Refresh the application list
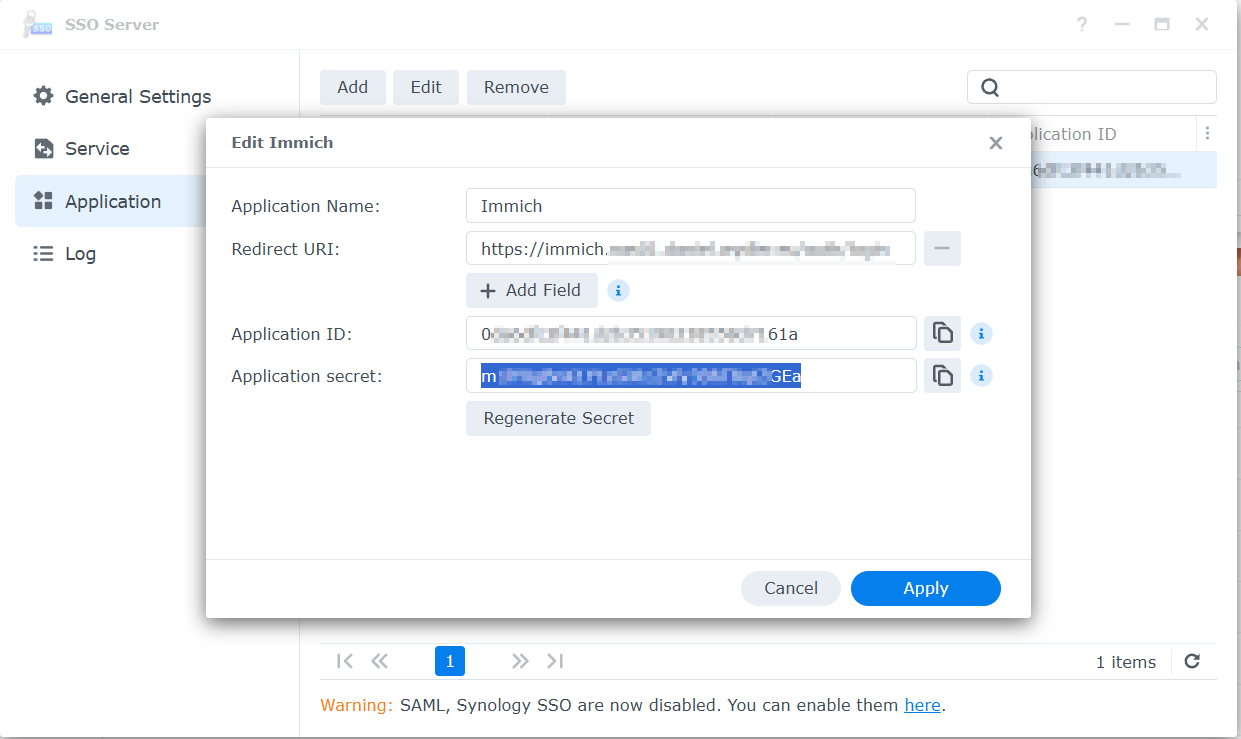The width and height of the screenshot is (1241, 739). (x=1192, y=661)
